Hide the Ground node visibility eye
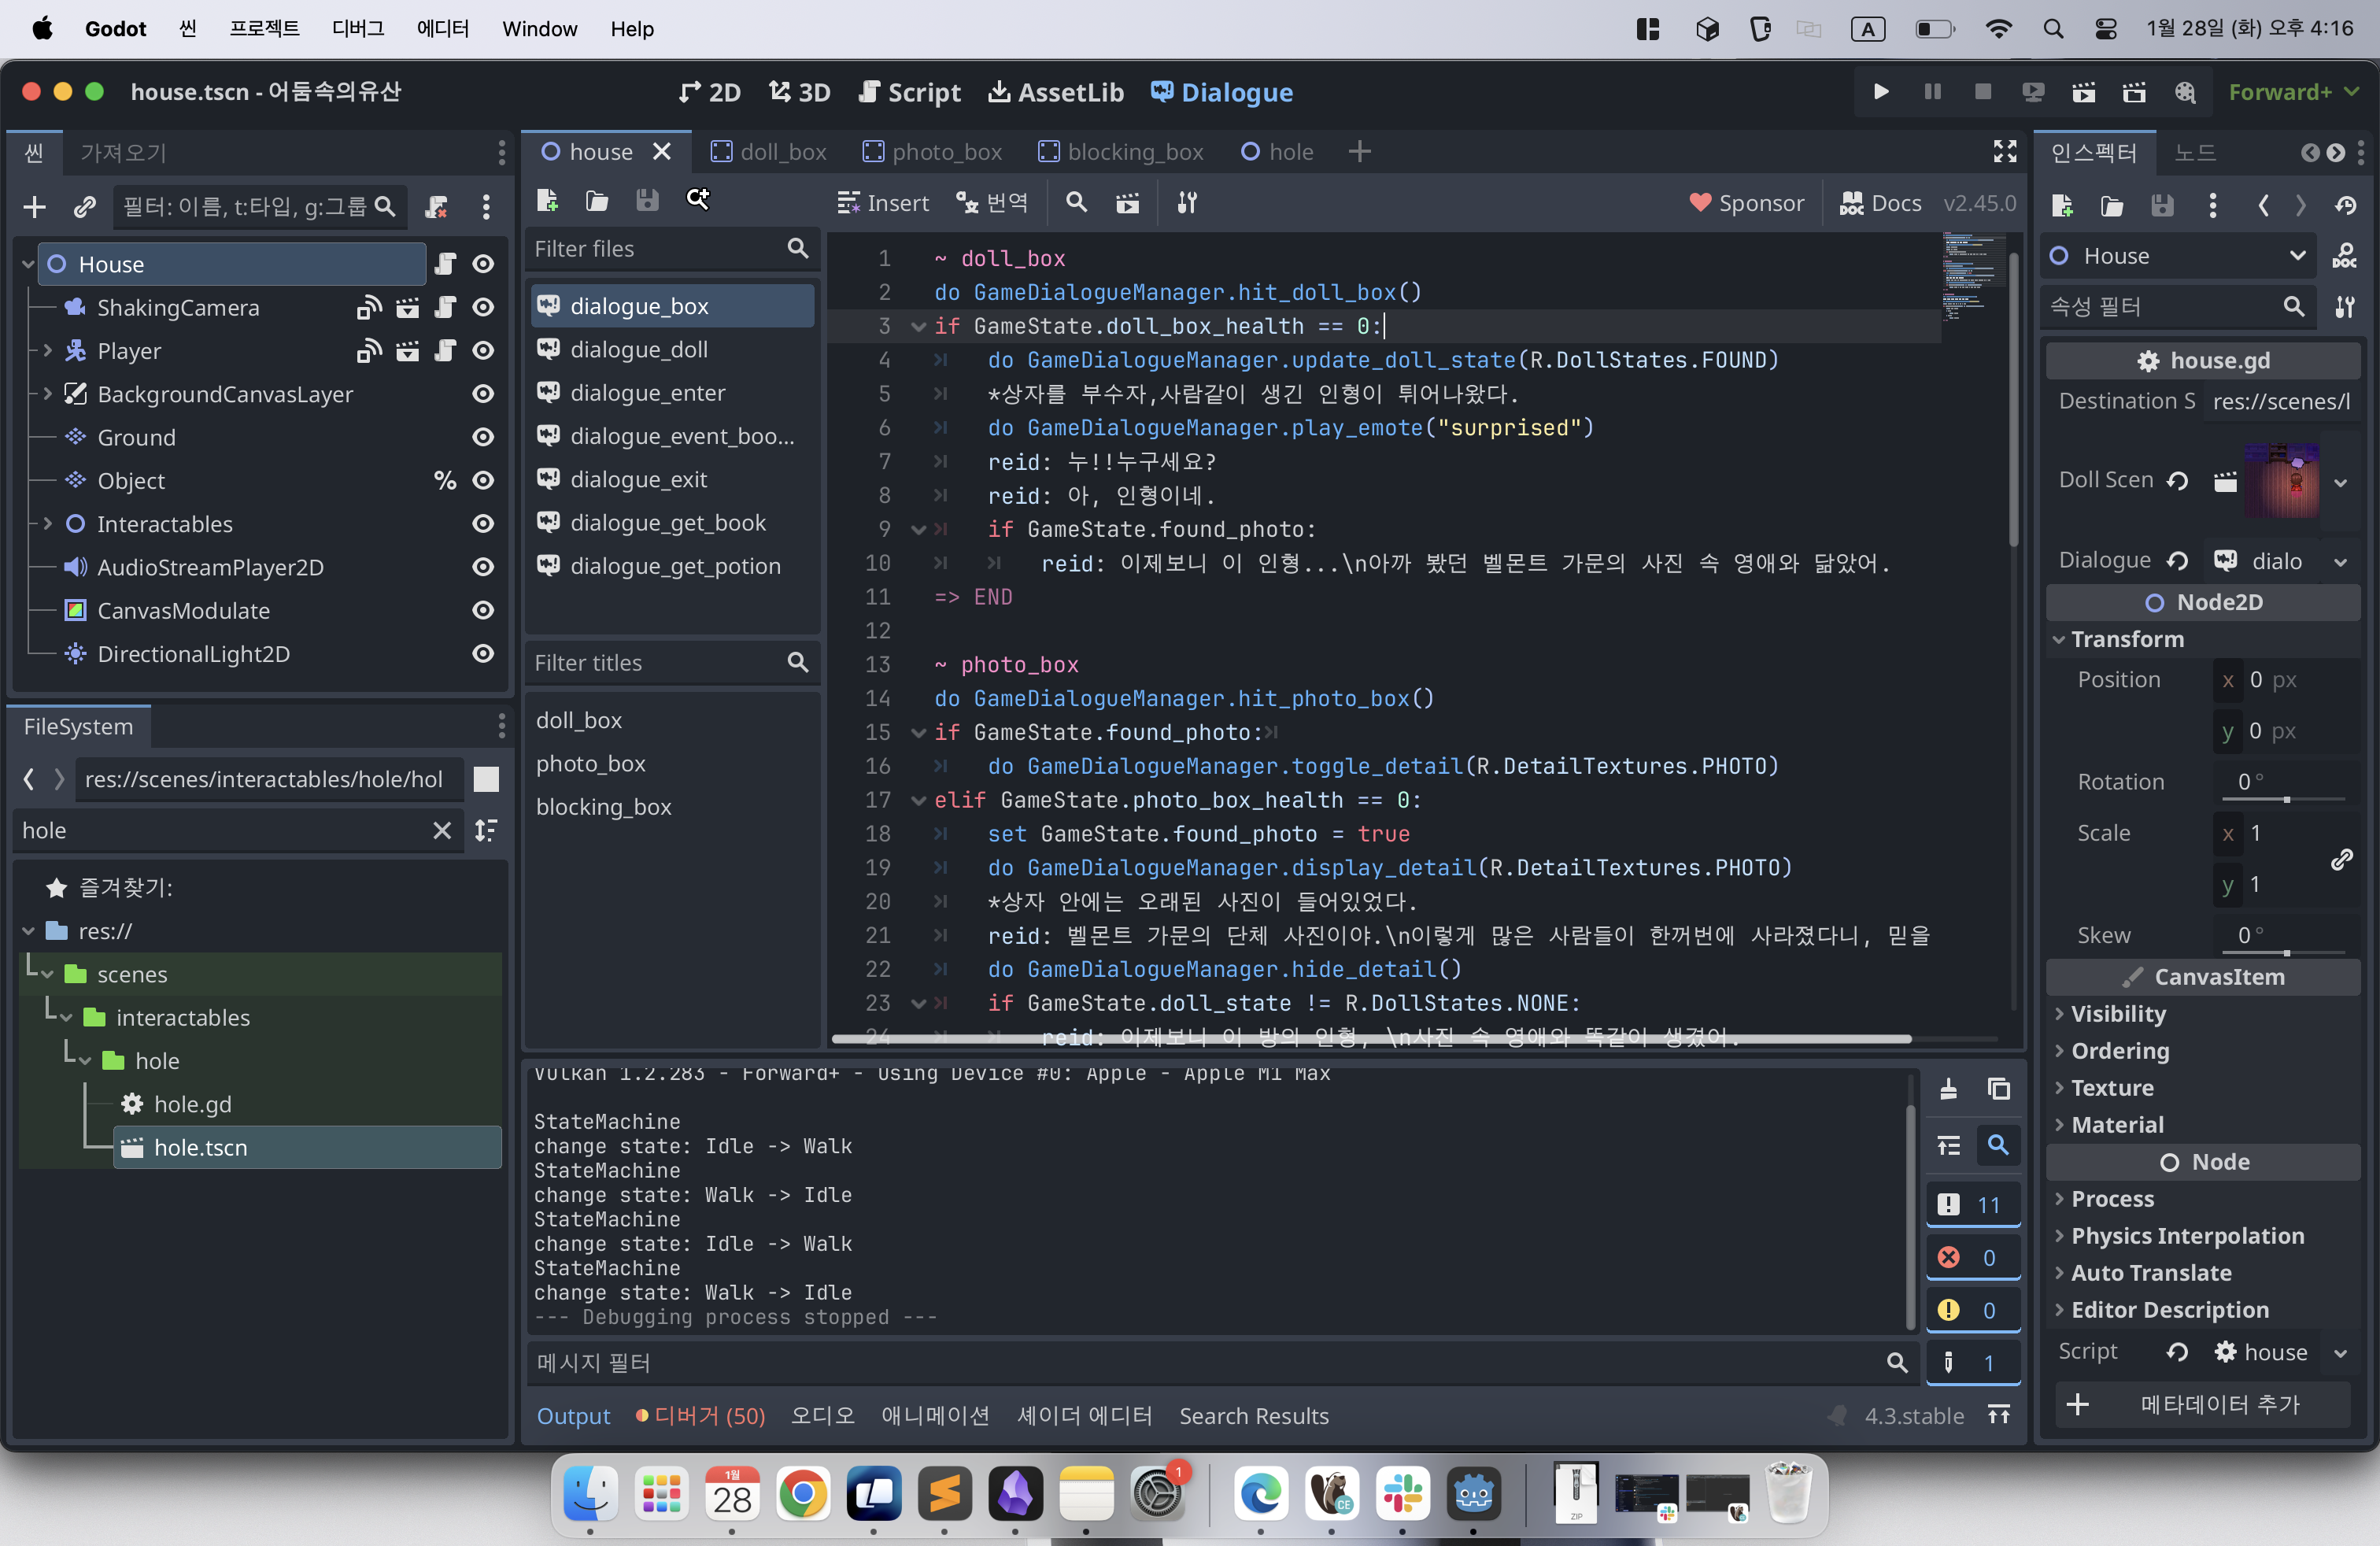The image size is (2380, 1546). [x=483, y=437]
